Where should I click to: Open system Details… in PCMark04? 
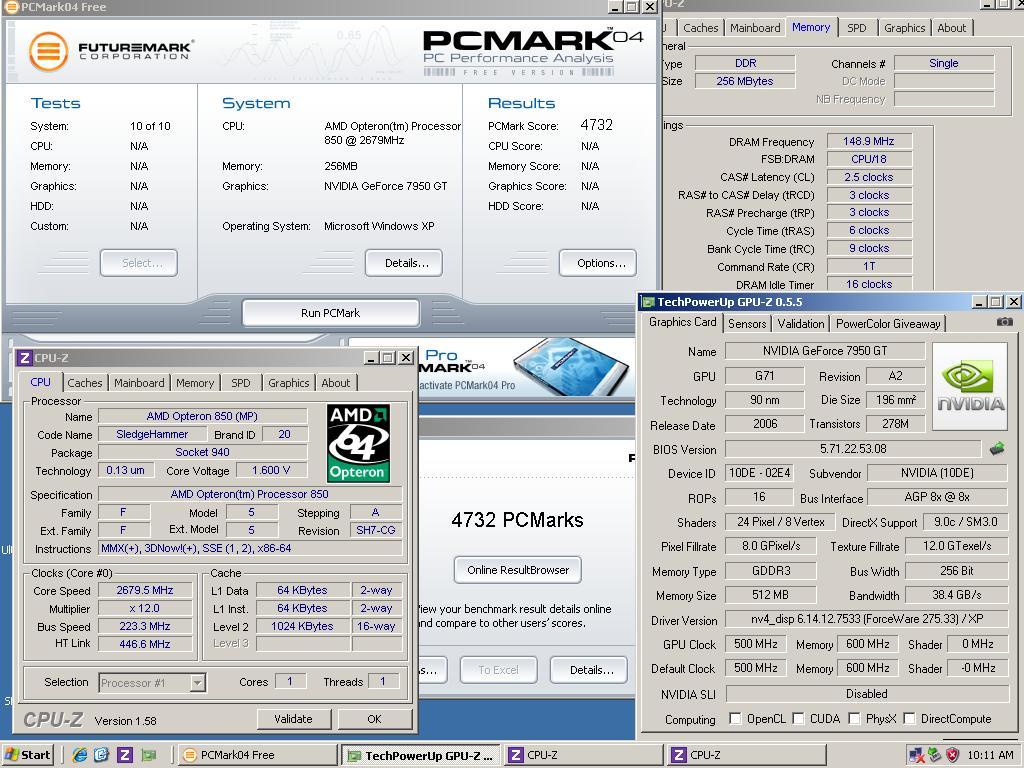tap(404, 263)
